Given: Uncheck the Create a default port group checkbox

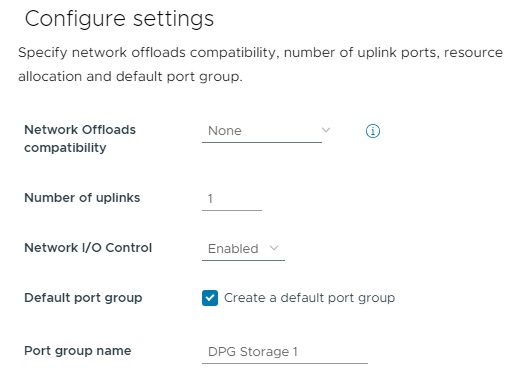Looking at the screenshot, I should (210, 298).
